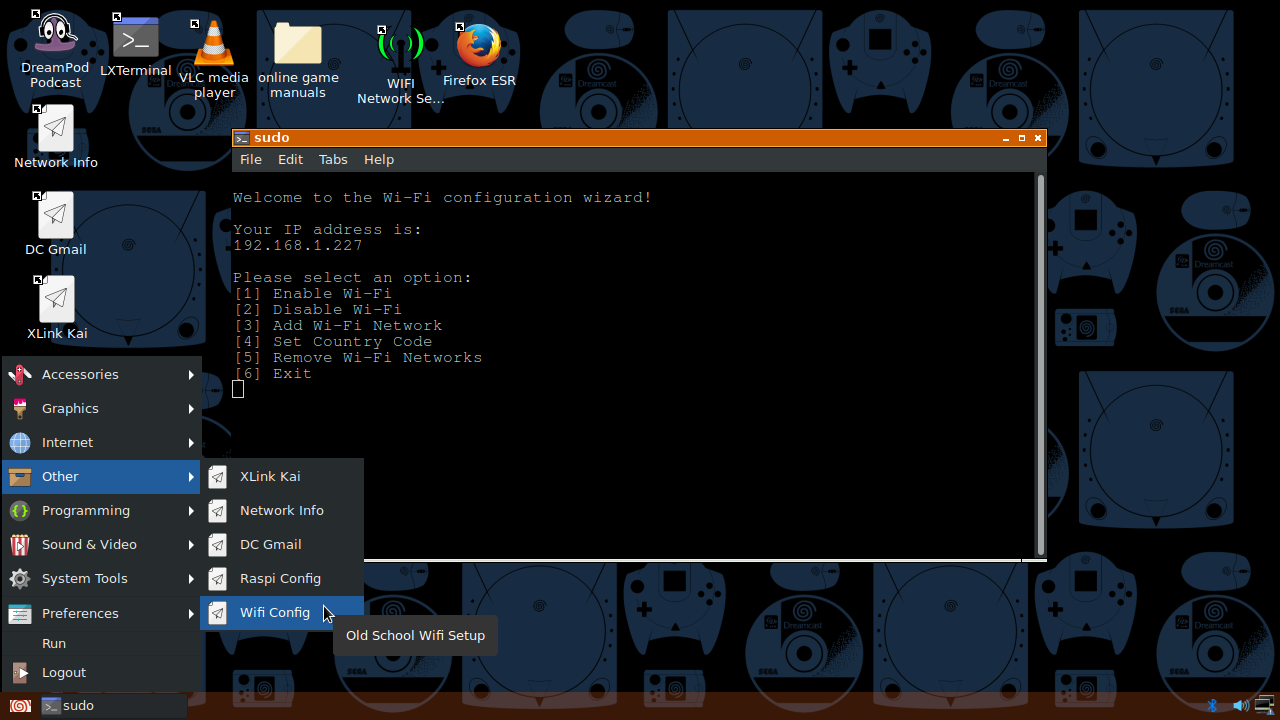The height and width of the screenshot is (720, 1280).
Task: Click the Preferences category icon
Action: tap(20, 614)
